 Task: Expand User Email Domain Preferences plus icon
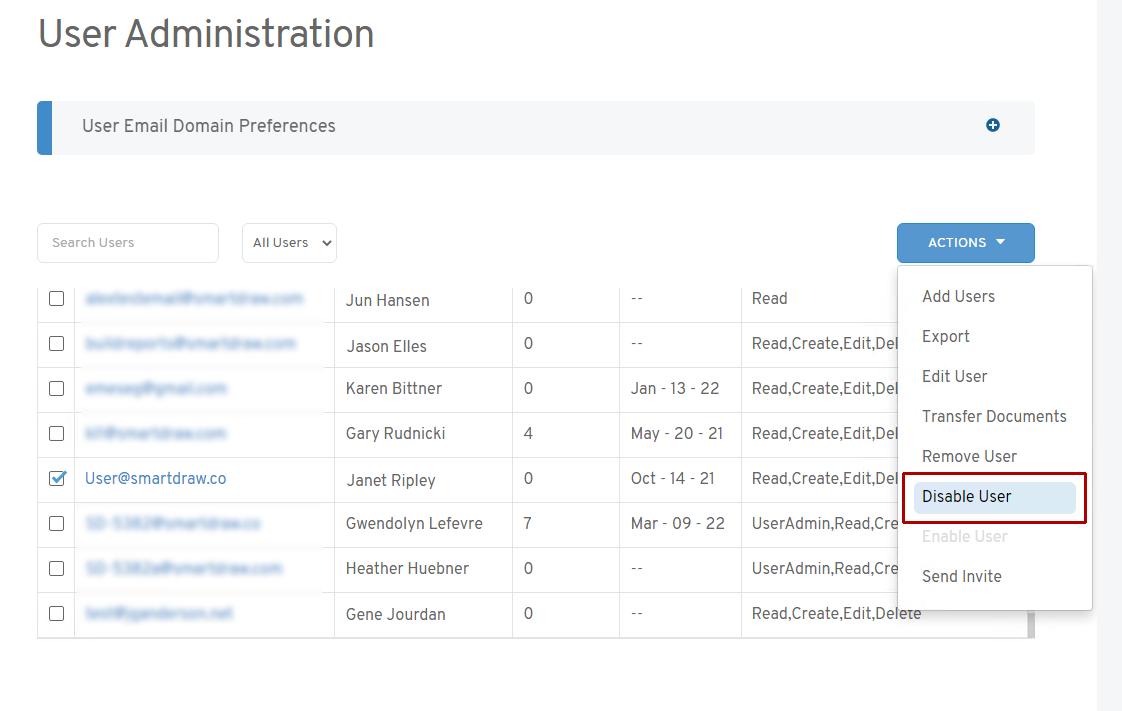coord(992,125)
